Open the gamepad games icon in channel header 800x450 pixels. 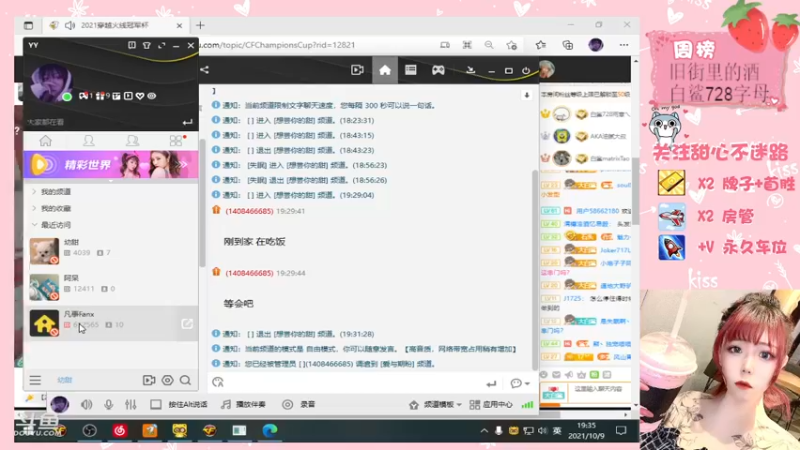click(x=438, y=70)
